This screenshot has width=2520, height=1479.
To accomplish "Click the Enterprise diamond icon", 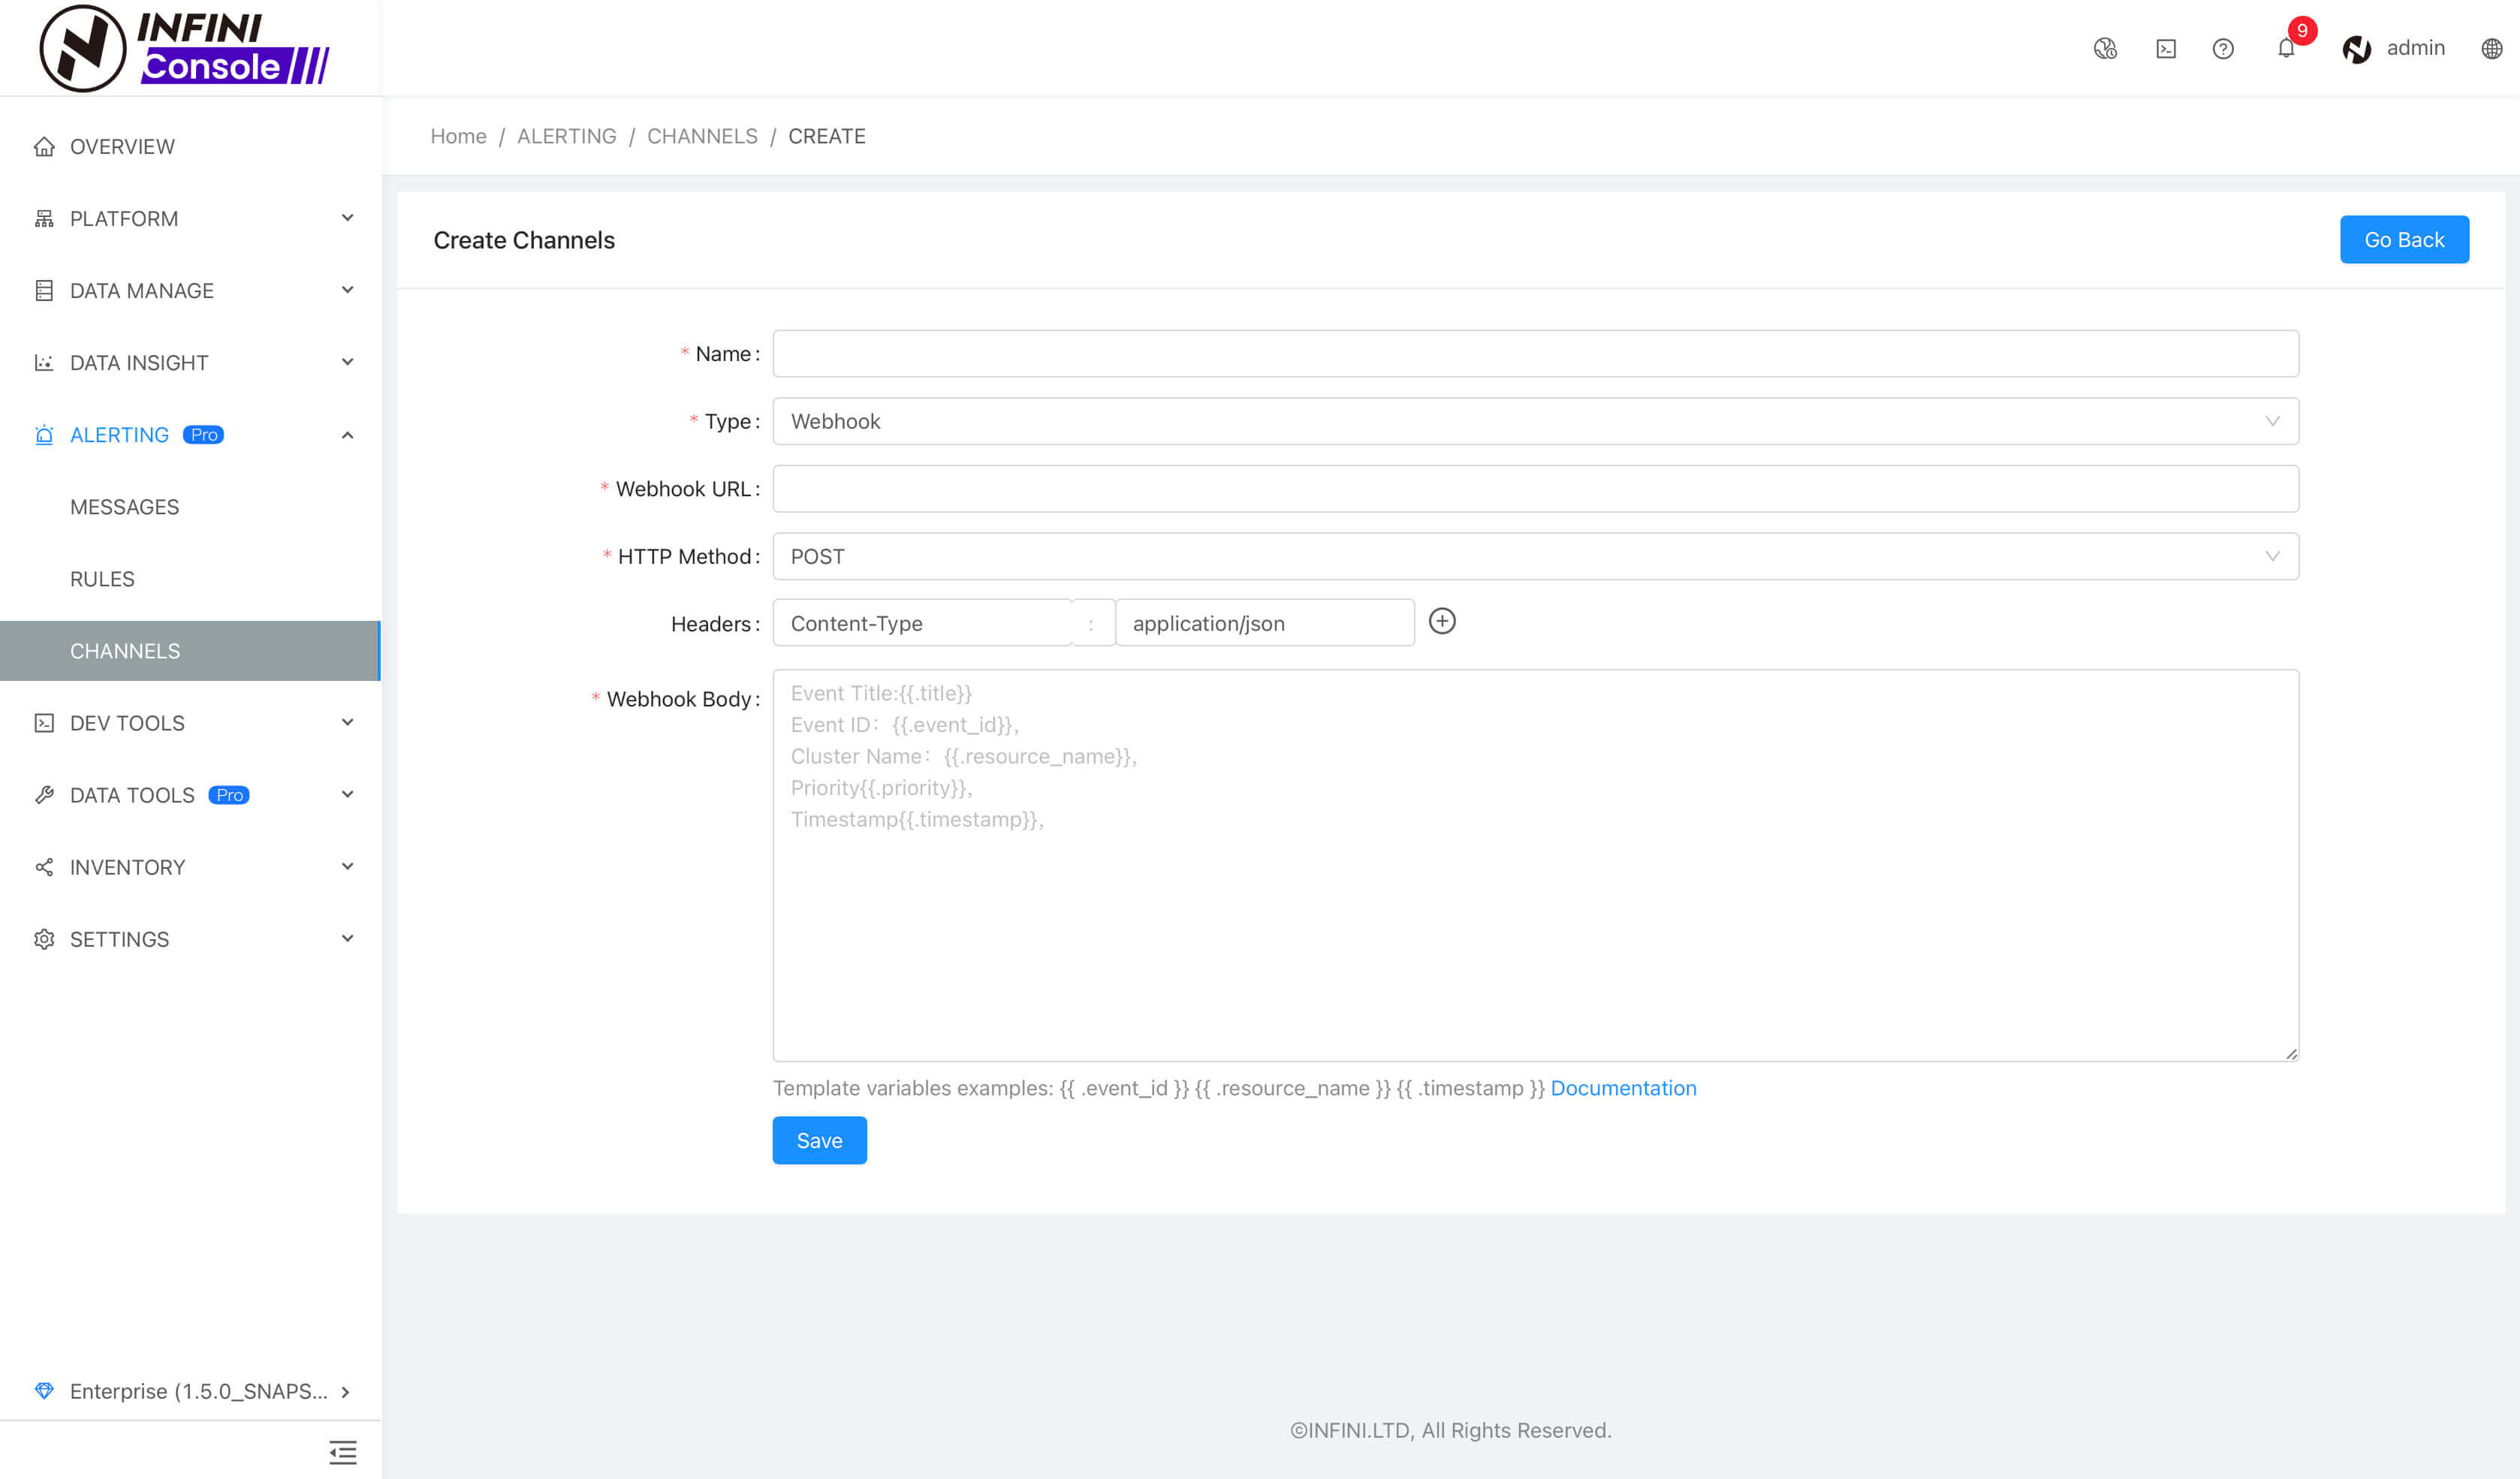I will (44, 1391).
